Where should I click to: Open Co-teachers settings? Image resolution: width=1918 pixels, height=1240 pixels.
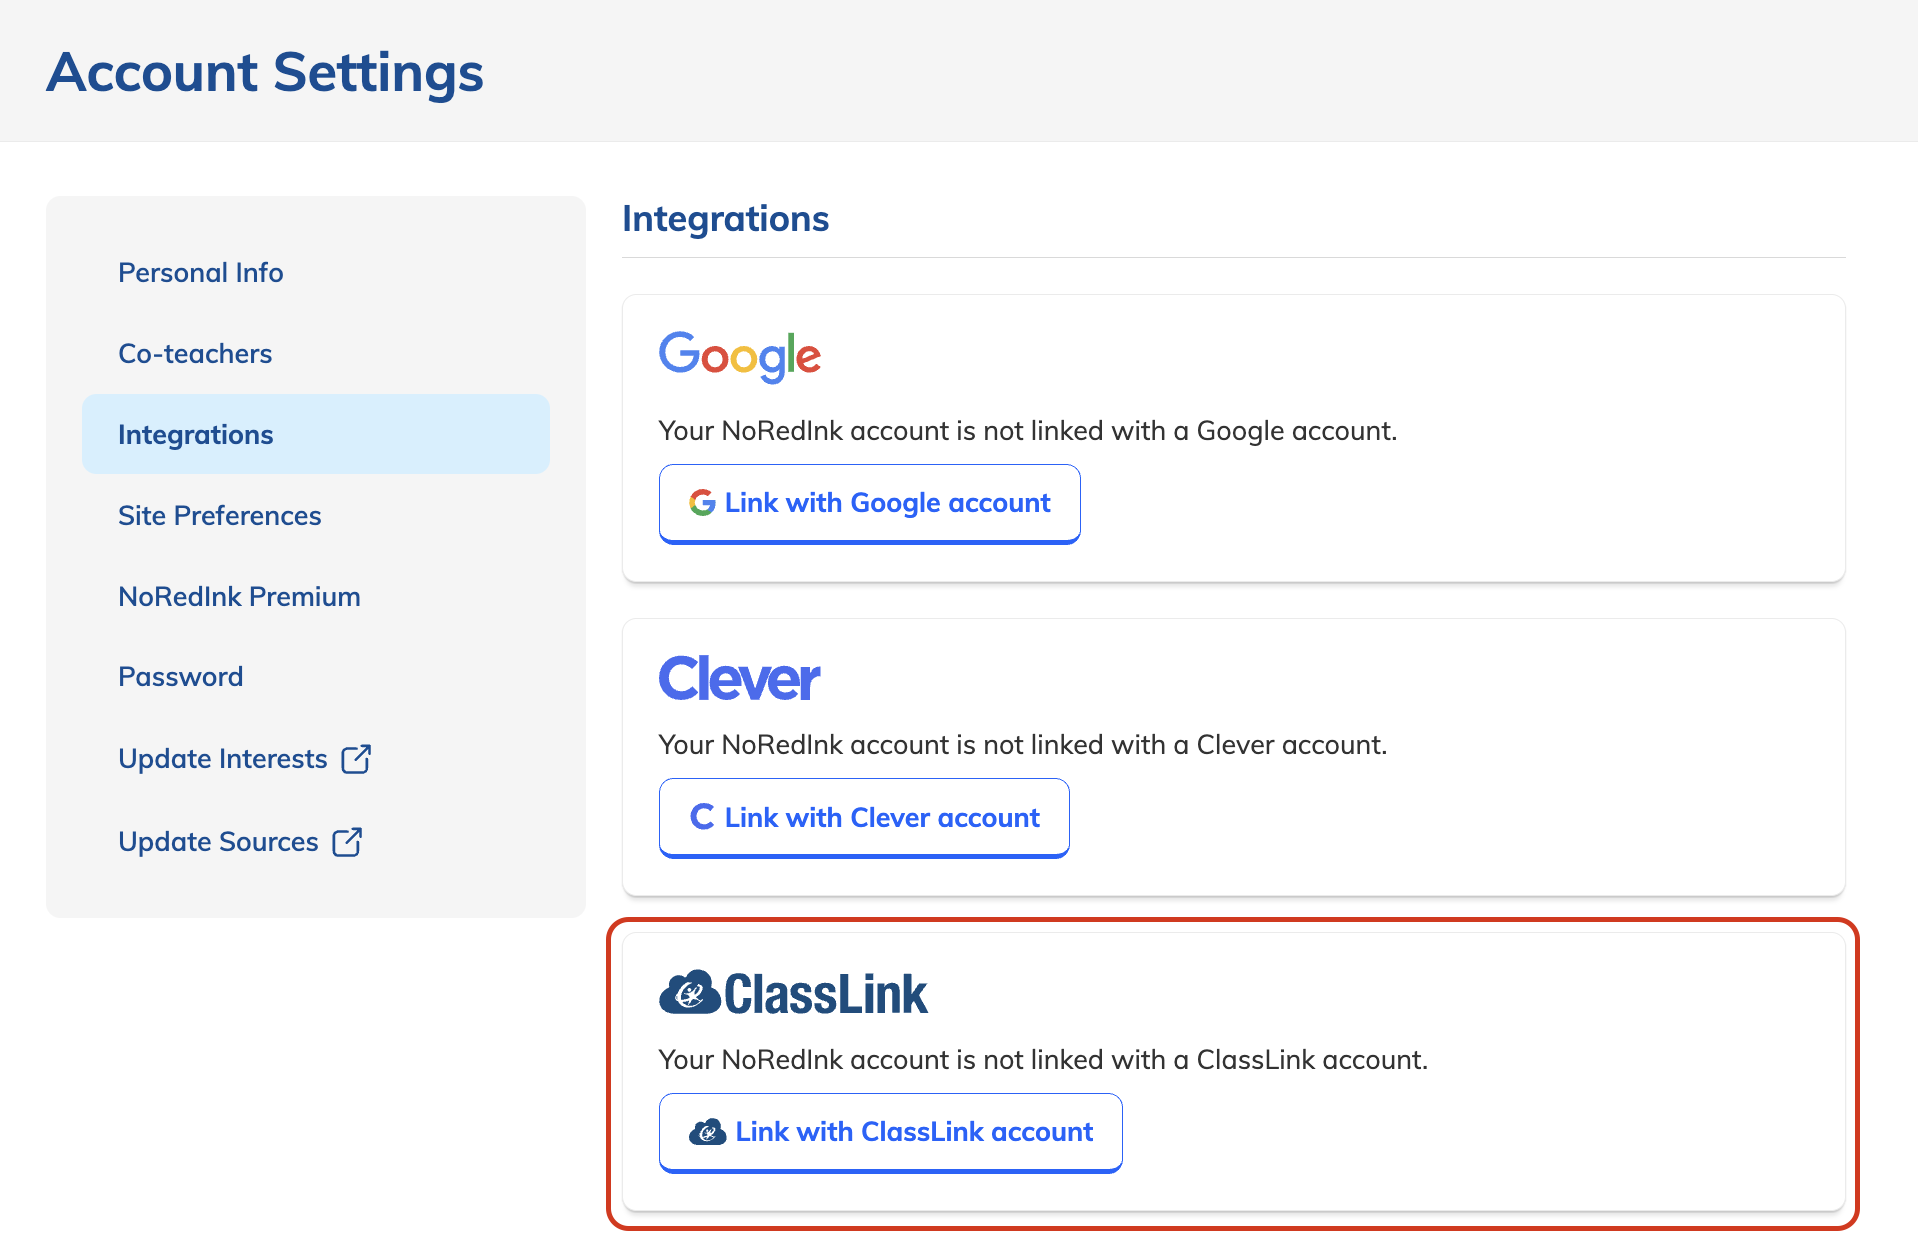(195, 353)
